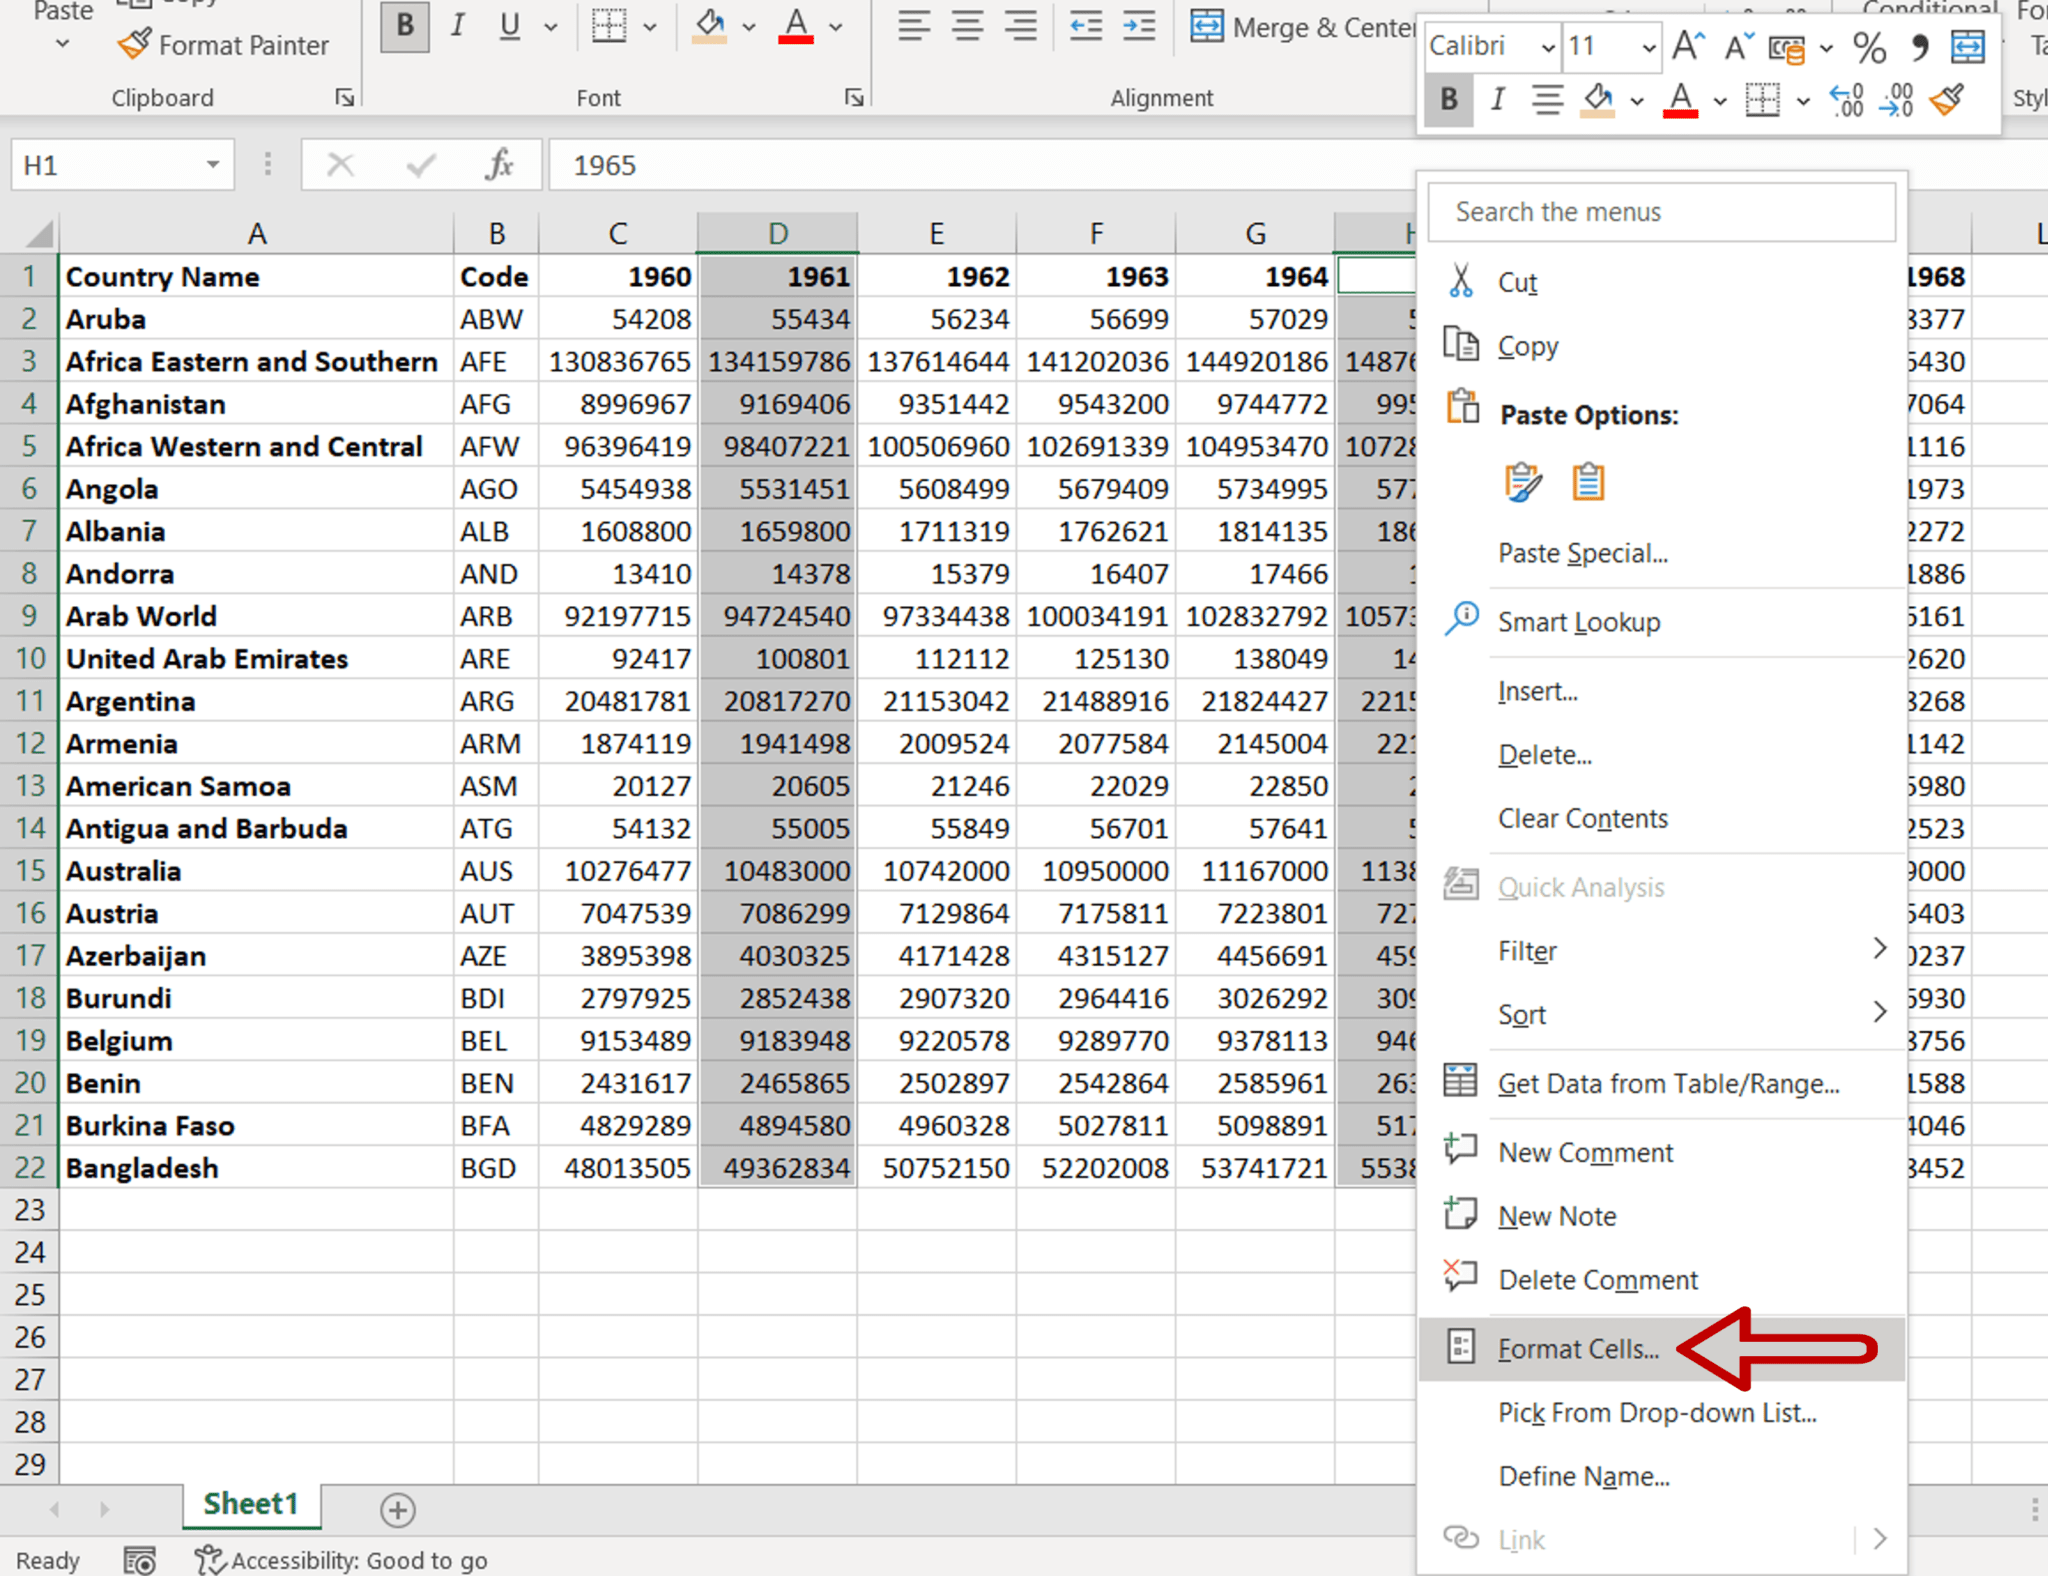Open Paste Special dialog
Viewport: 2048px width, 1576px height.
pos(1583,552)
